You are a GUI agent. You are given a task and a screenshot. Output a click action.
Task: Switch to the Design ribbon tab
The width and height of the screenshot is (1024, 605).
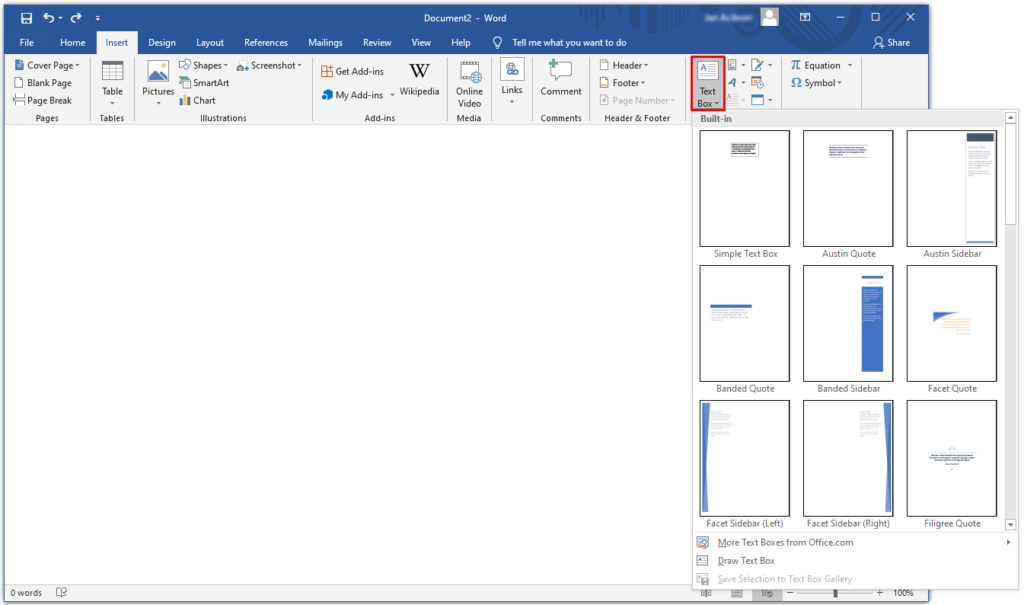[x=161, y=42]
